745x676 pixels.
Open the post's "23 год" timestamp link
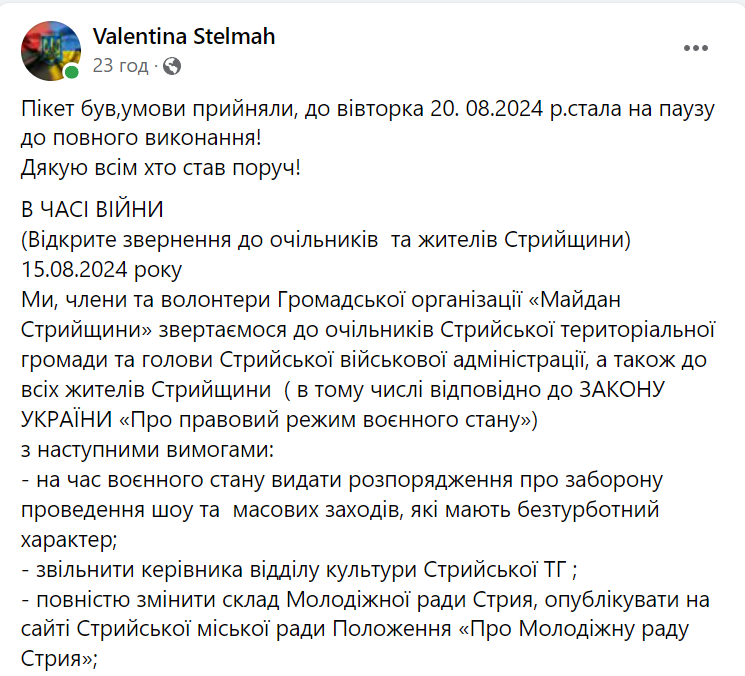[x=120, y=67]
